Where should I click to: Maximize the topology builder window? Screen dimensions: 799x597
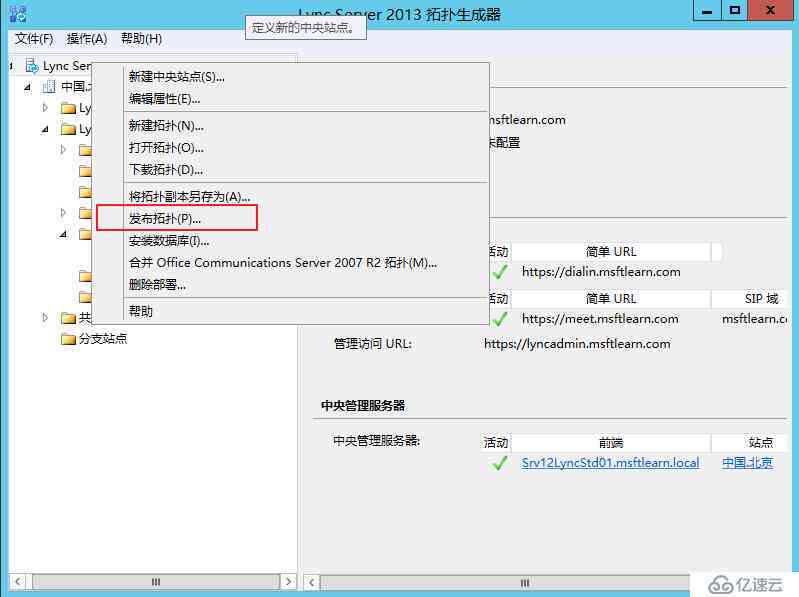coord(735,11)
